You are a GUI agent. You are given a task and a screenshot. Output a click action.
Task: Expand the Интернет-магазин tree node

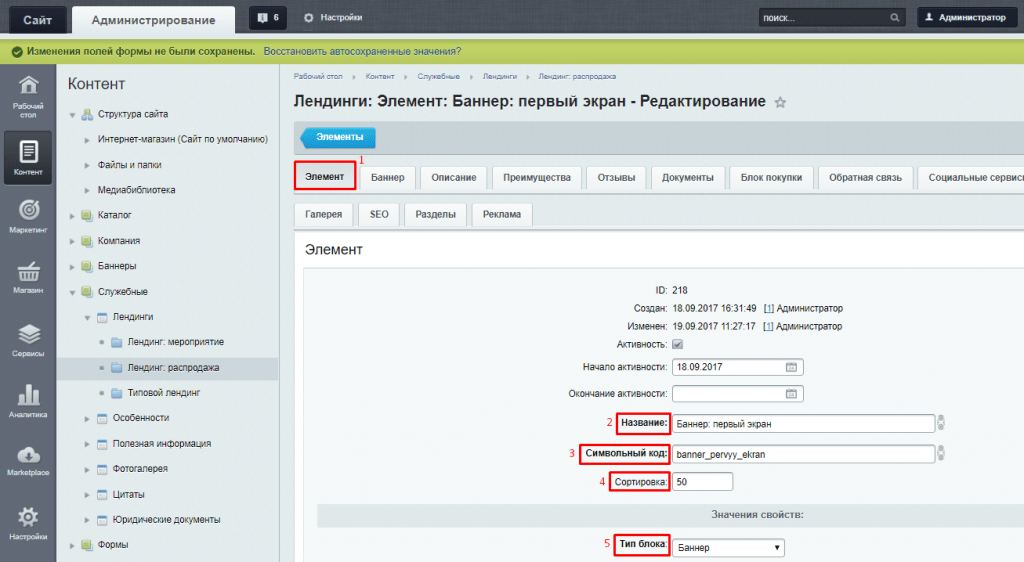click(87, 140)
